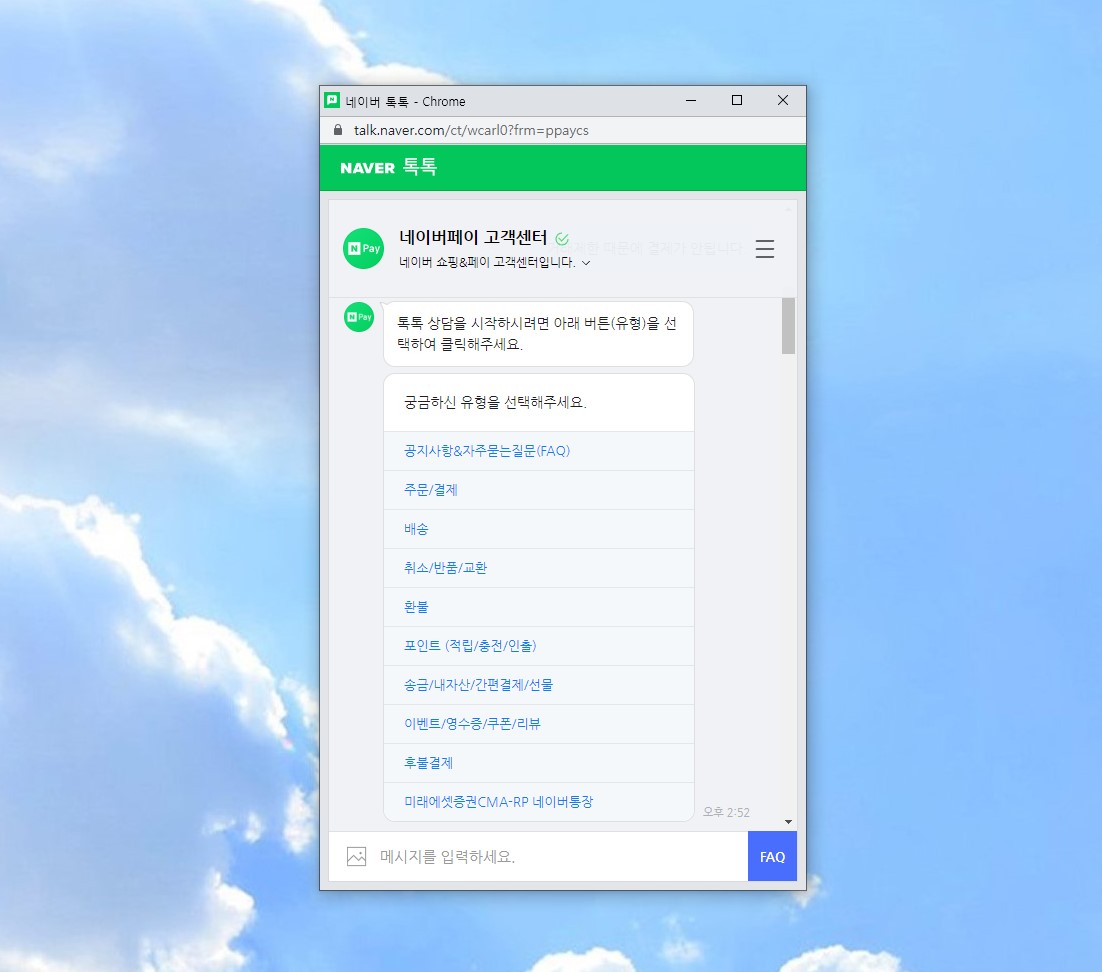Open the hamburger menu in chat header
The height and width of the screenshot is (972, 1102).
(765, 249)
